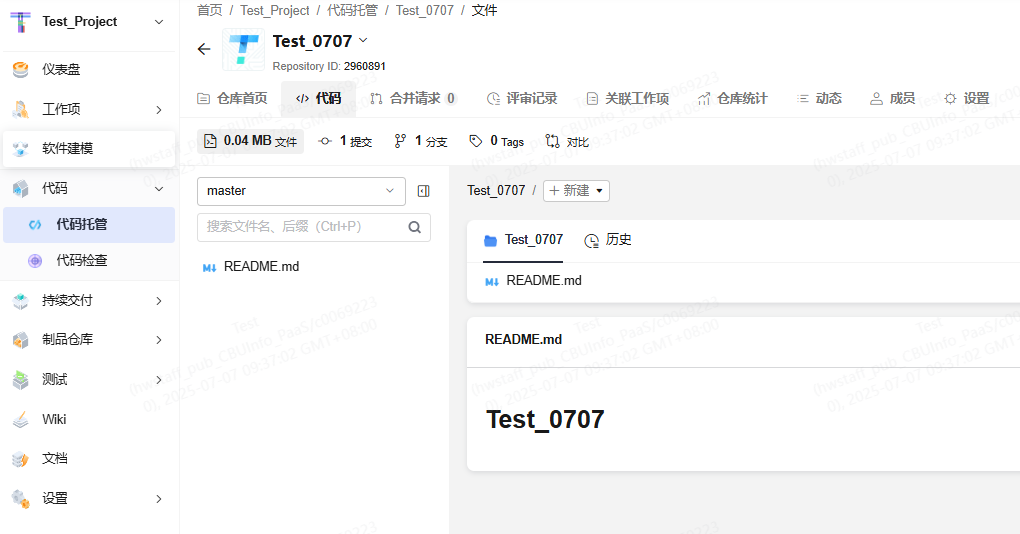Expand the 工作项 submenu arrow
1020x534 pixels.
(159, 110)
